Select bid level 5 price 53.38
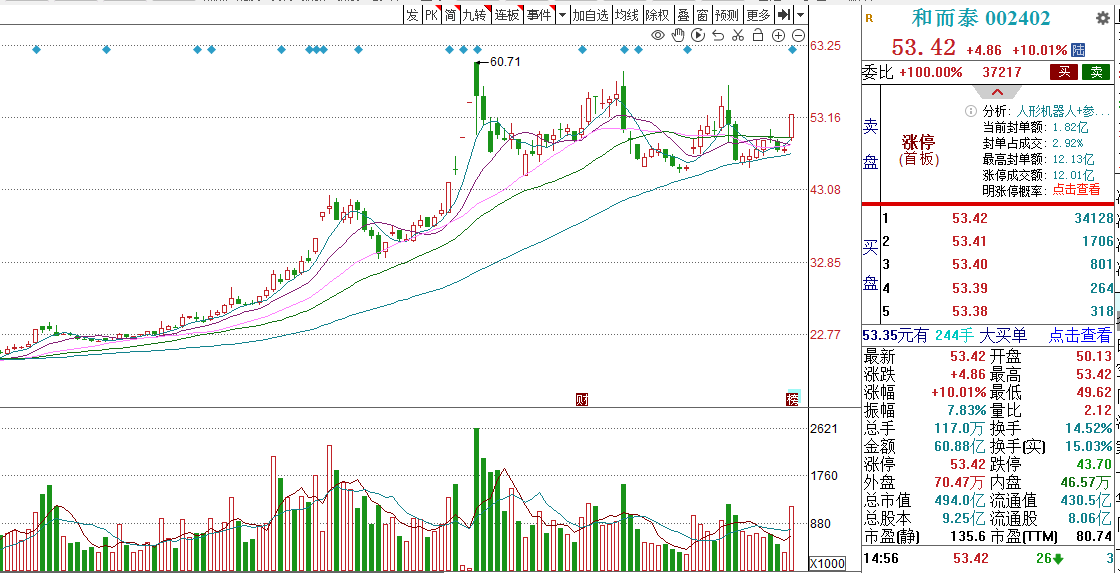 click(969, 312)
